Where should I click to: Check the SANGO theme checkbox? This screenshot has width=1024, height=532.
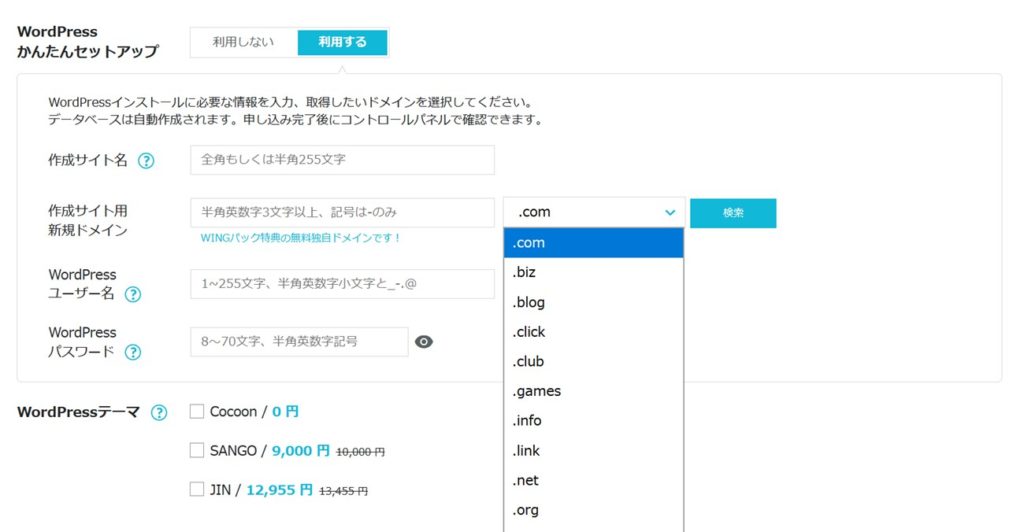197,450
